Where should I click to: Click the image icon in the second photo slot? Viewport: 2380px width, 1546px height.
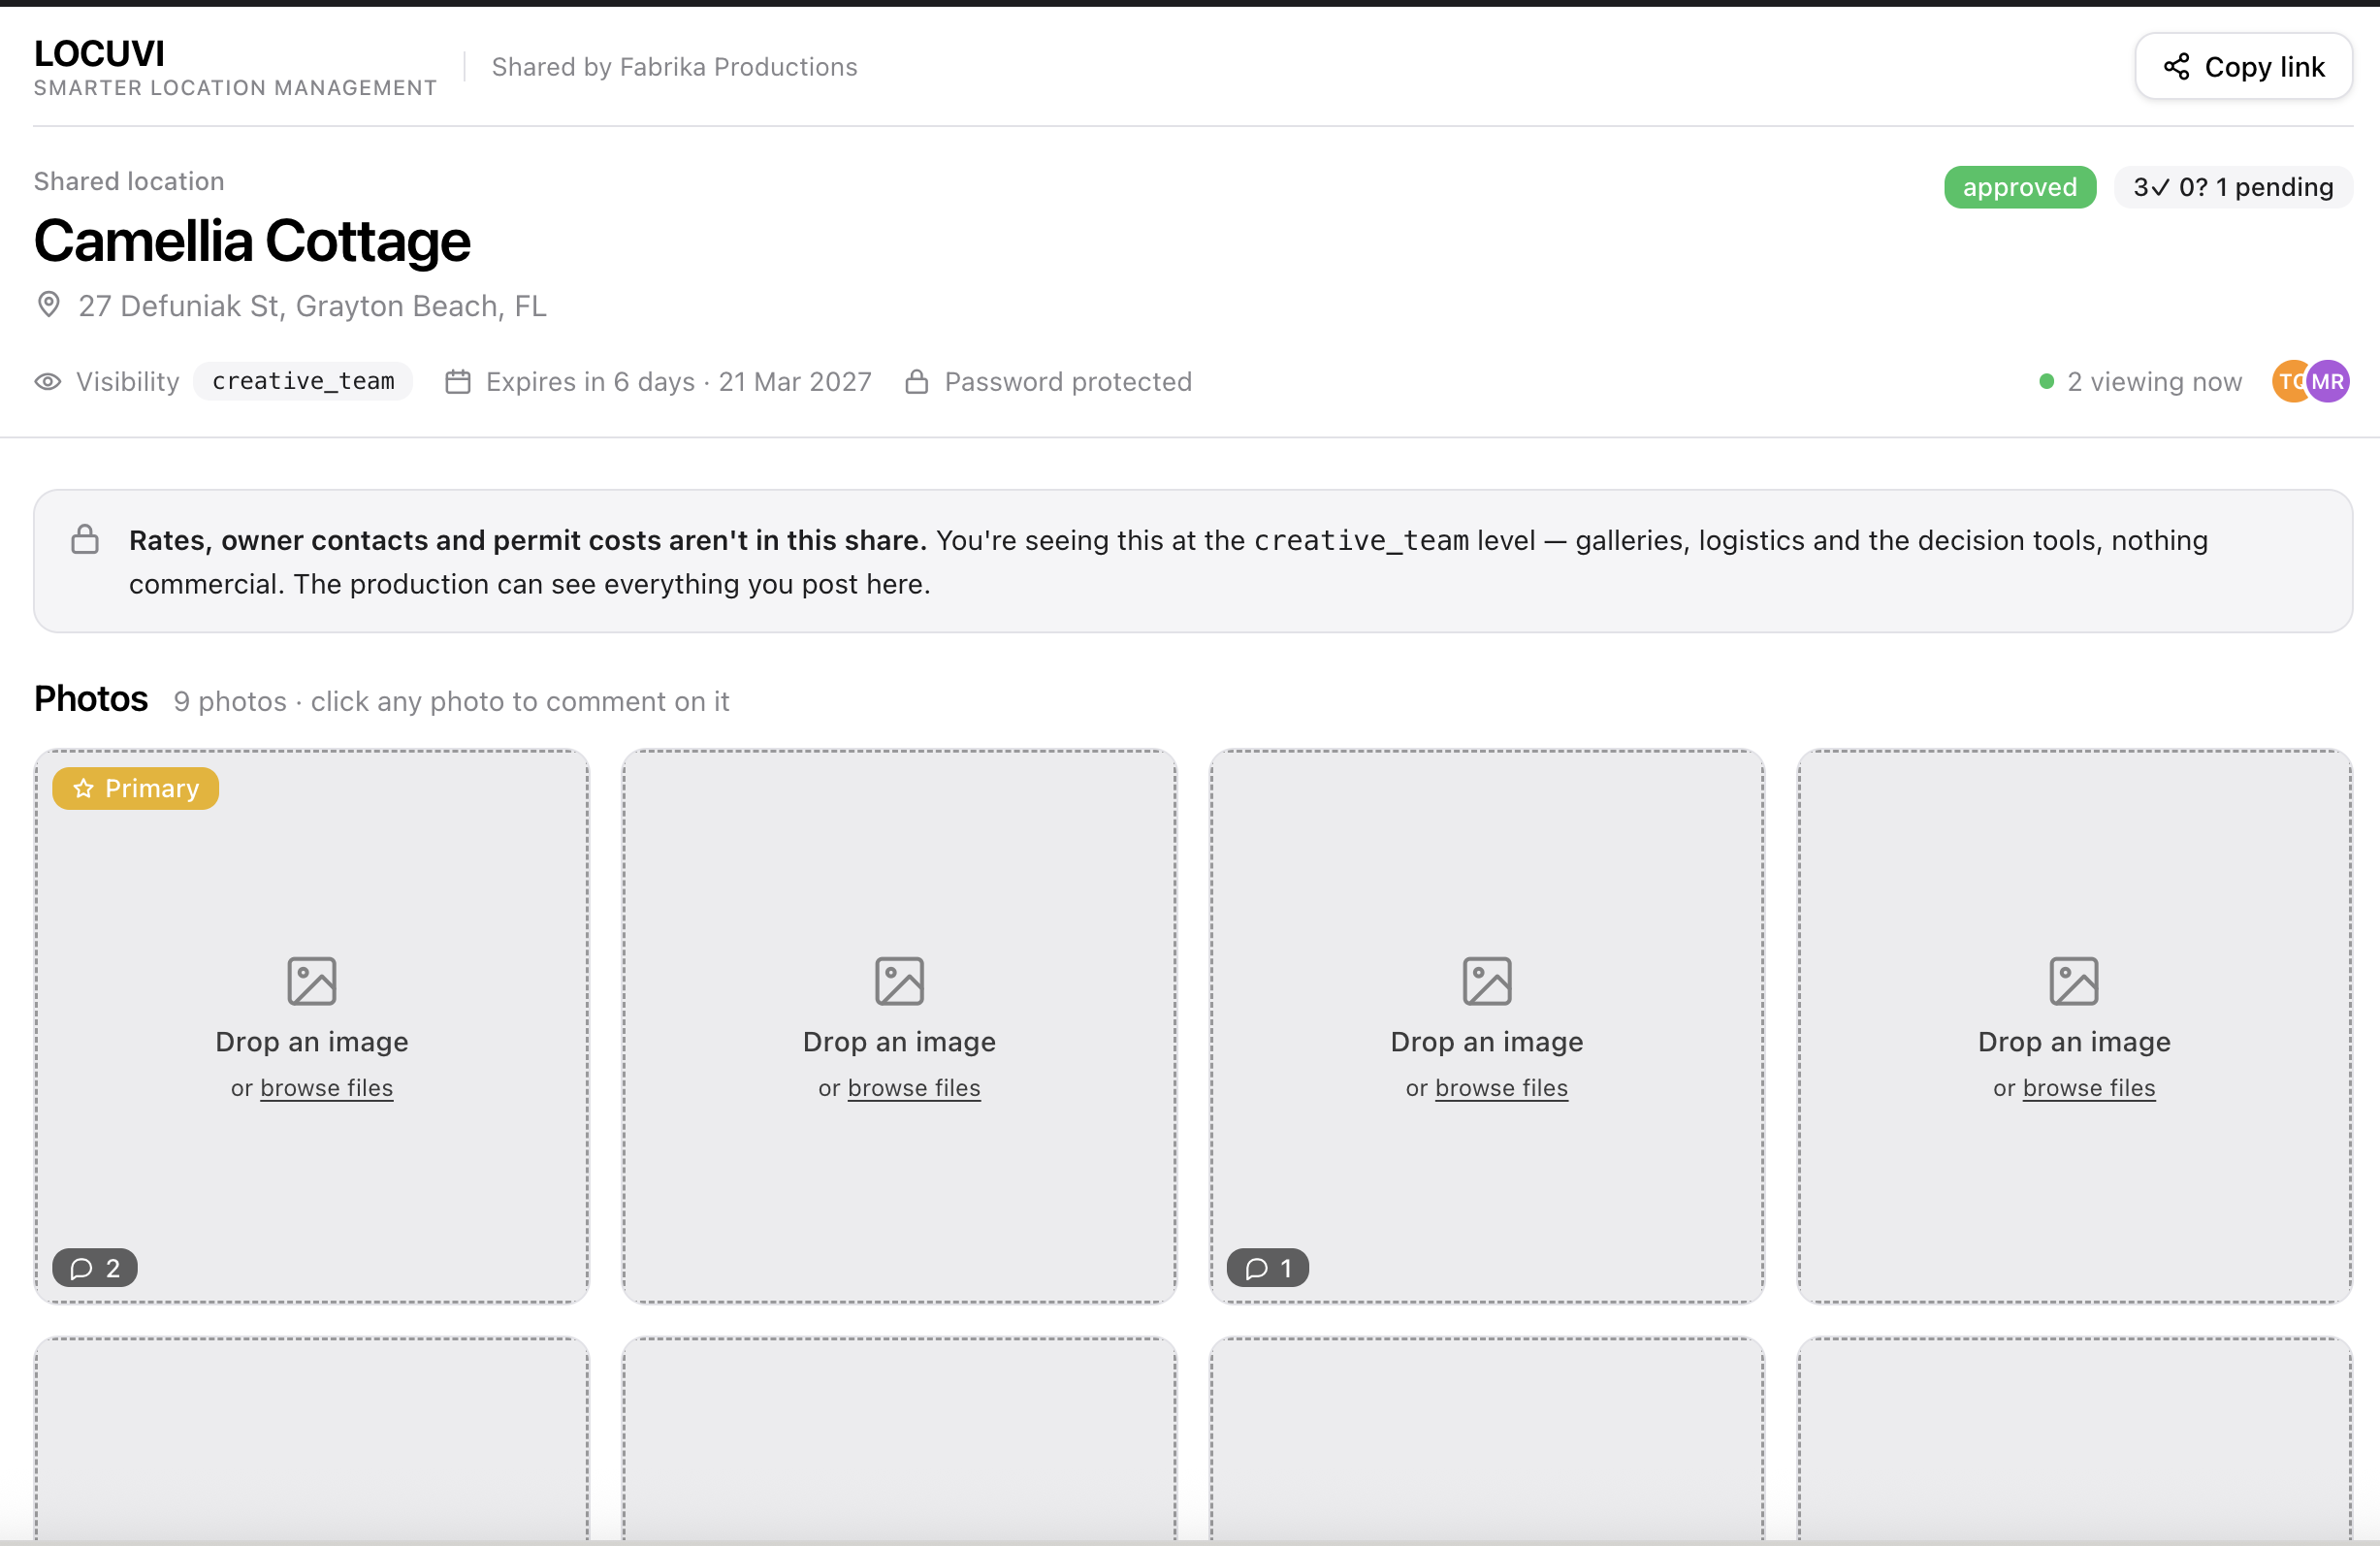899,981
